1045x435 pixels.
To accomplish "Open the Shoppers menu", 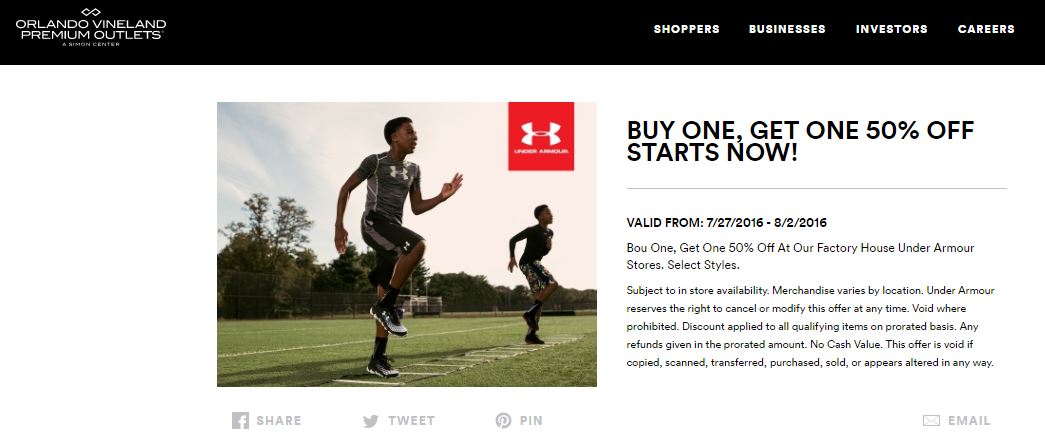I will point(686,29).
